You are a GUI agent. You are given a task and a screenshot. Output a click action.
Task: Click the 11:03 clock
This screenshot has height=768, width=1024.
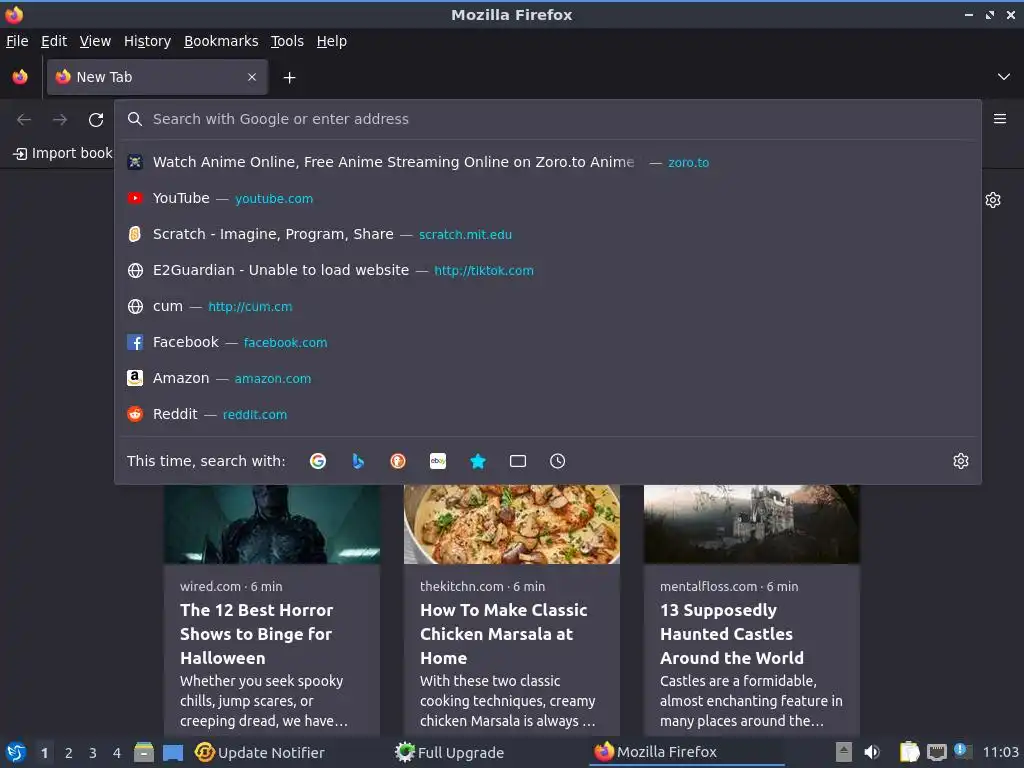pyautogui.click(x=1000, y=752)
